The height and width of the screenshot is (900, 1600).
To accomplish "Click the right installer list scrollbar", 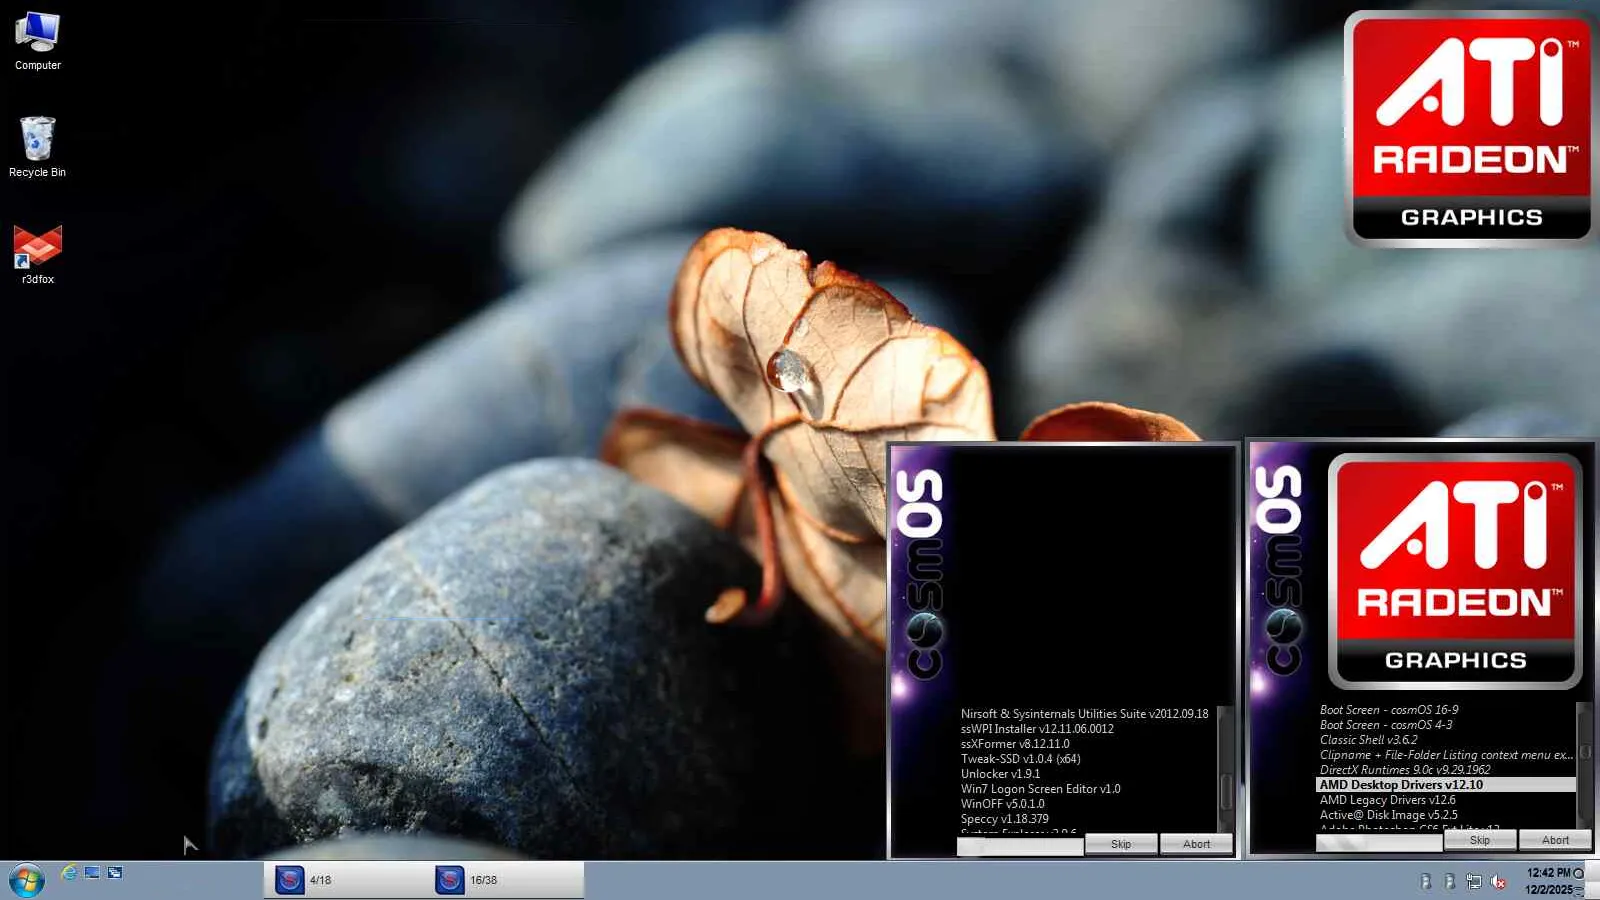I will click(1584, 766).
